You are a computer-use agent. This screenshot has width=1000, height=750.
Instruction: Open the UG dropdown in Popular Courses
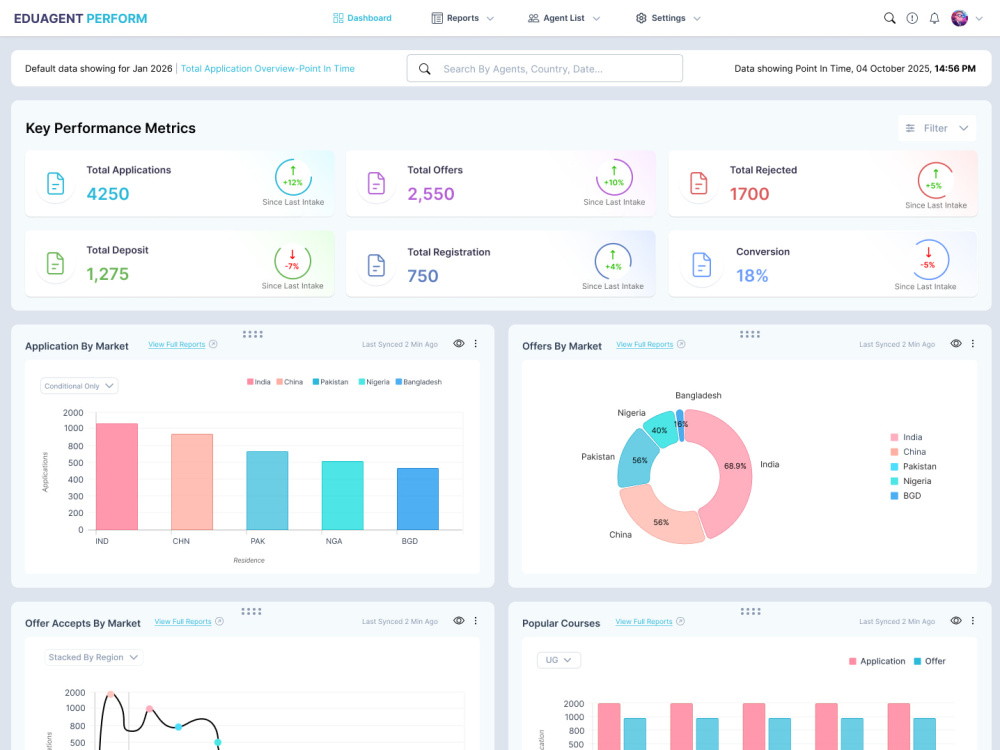click(x=559, y=660)
